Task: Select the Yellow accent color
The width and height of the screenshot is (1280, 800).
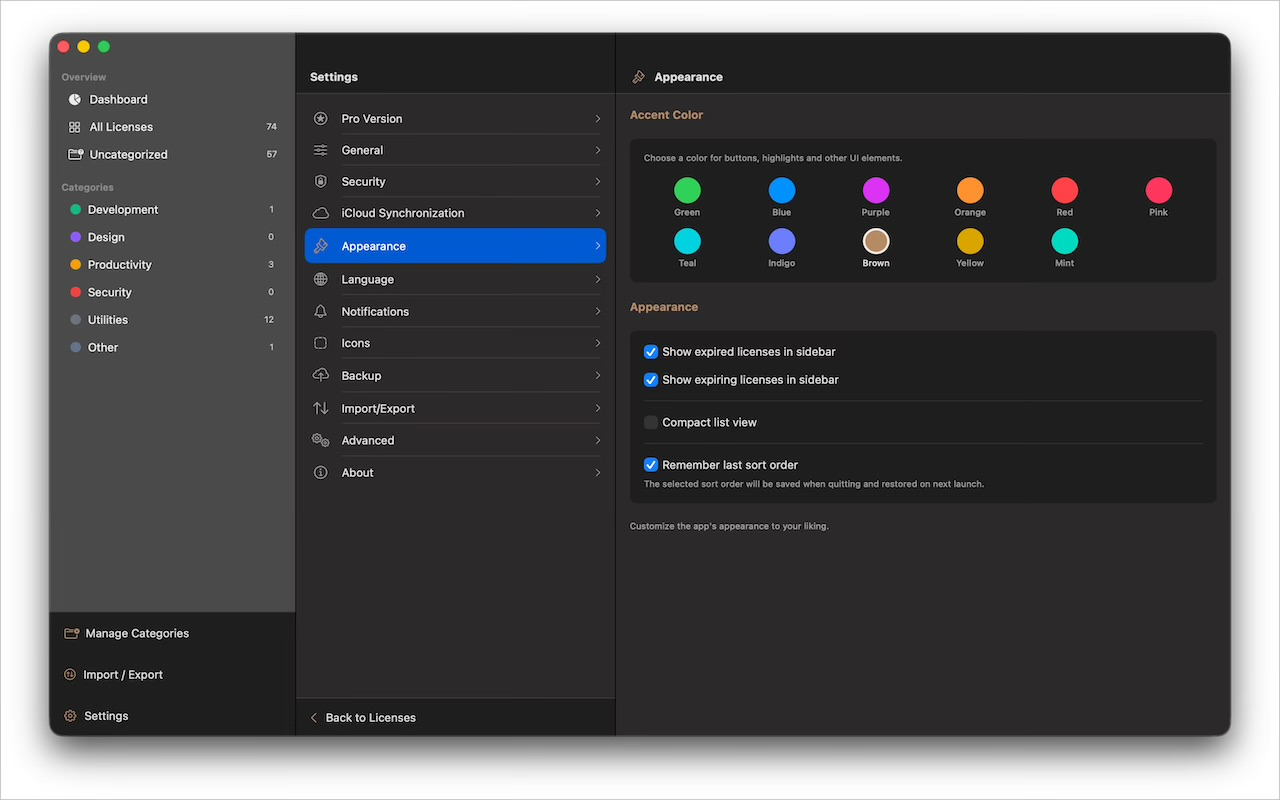Action: pyautogui.click(x=970, y=241)
